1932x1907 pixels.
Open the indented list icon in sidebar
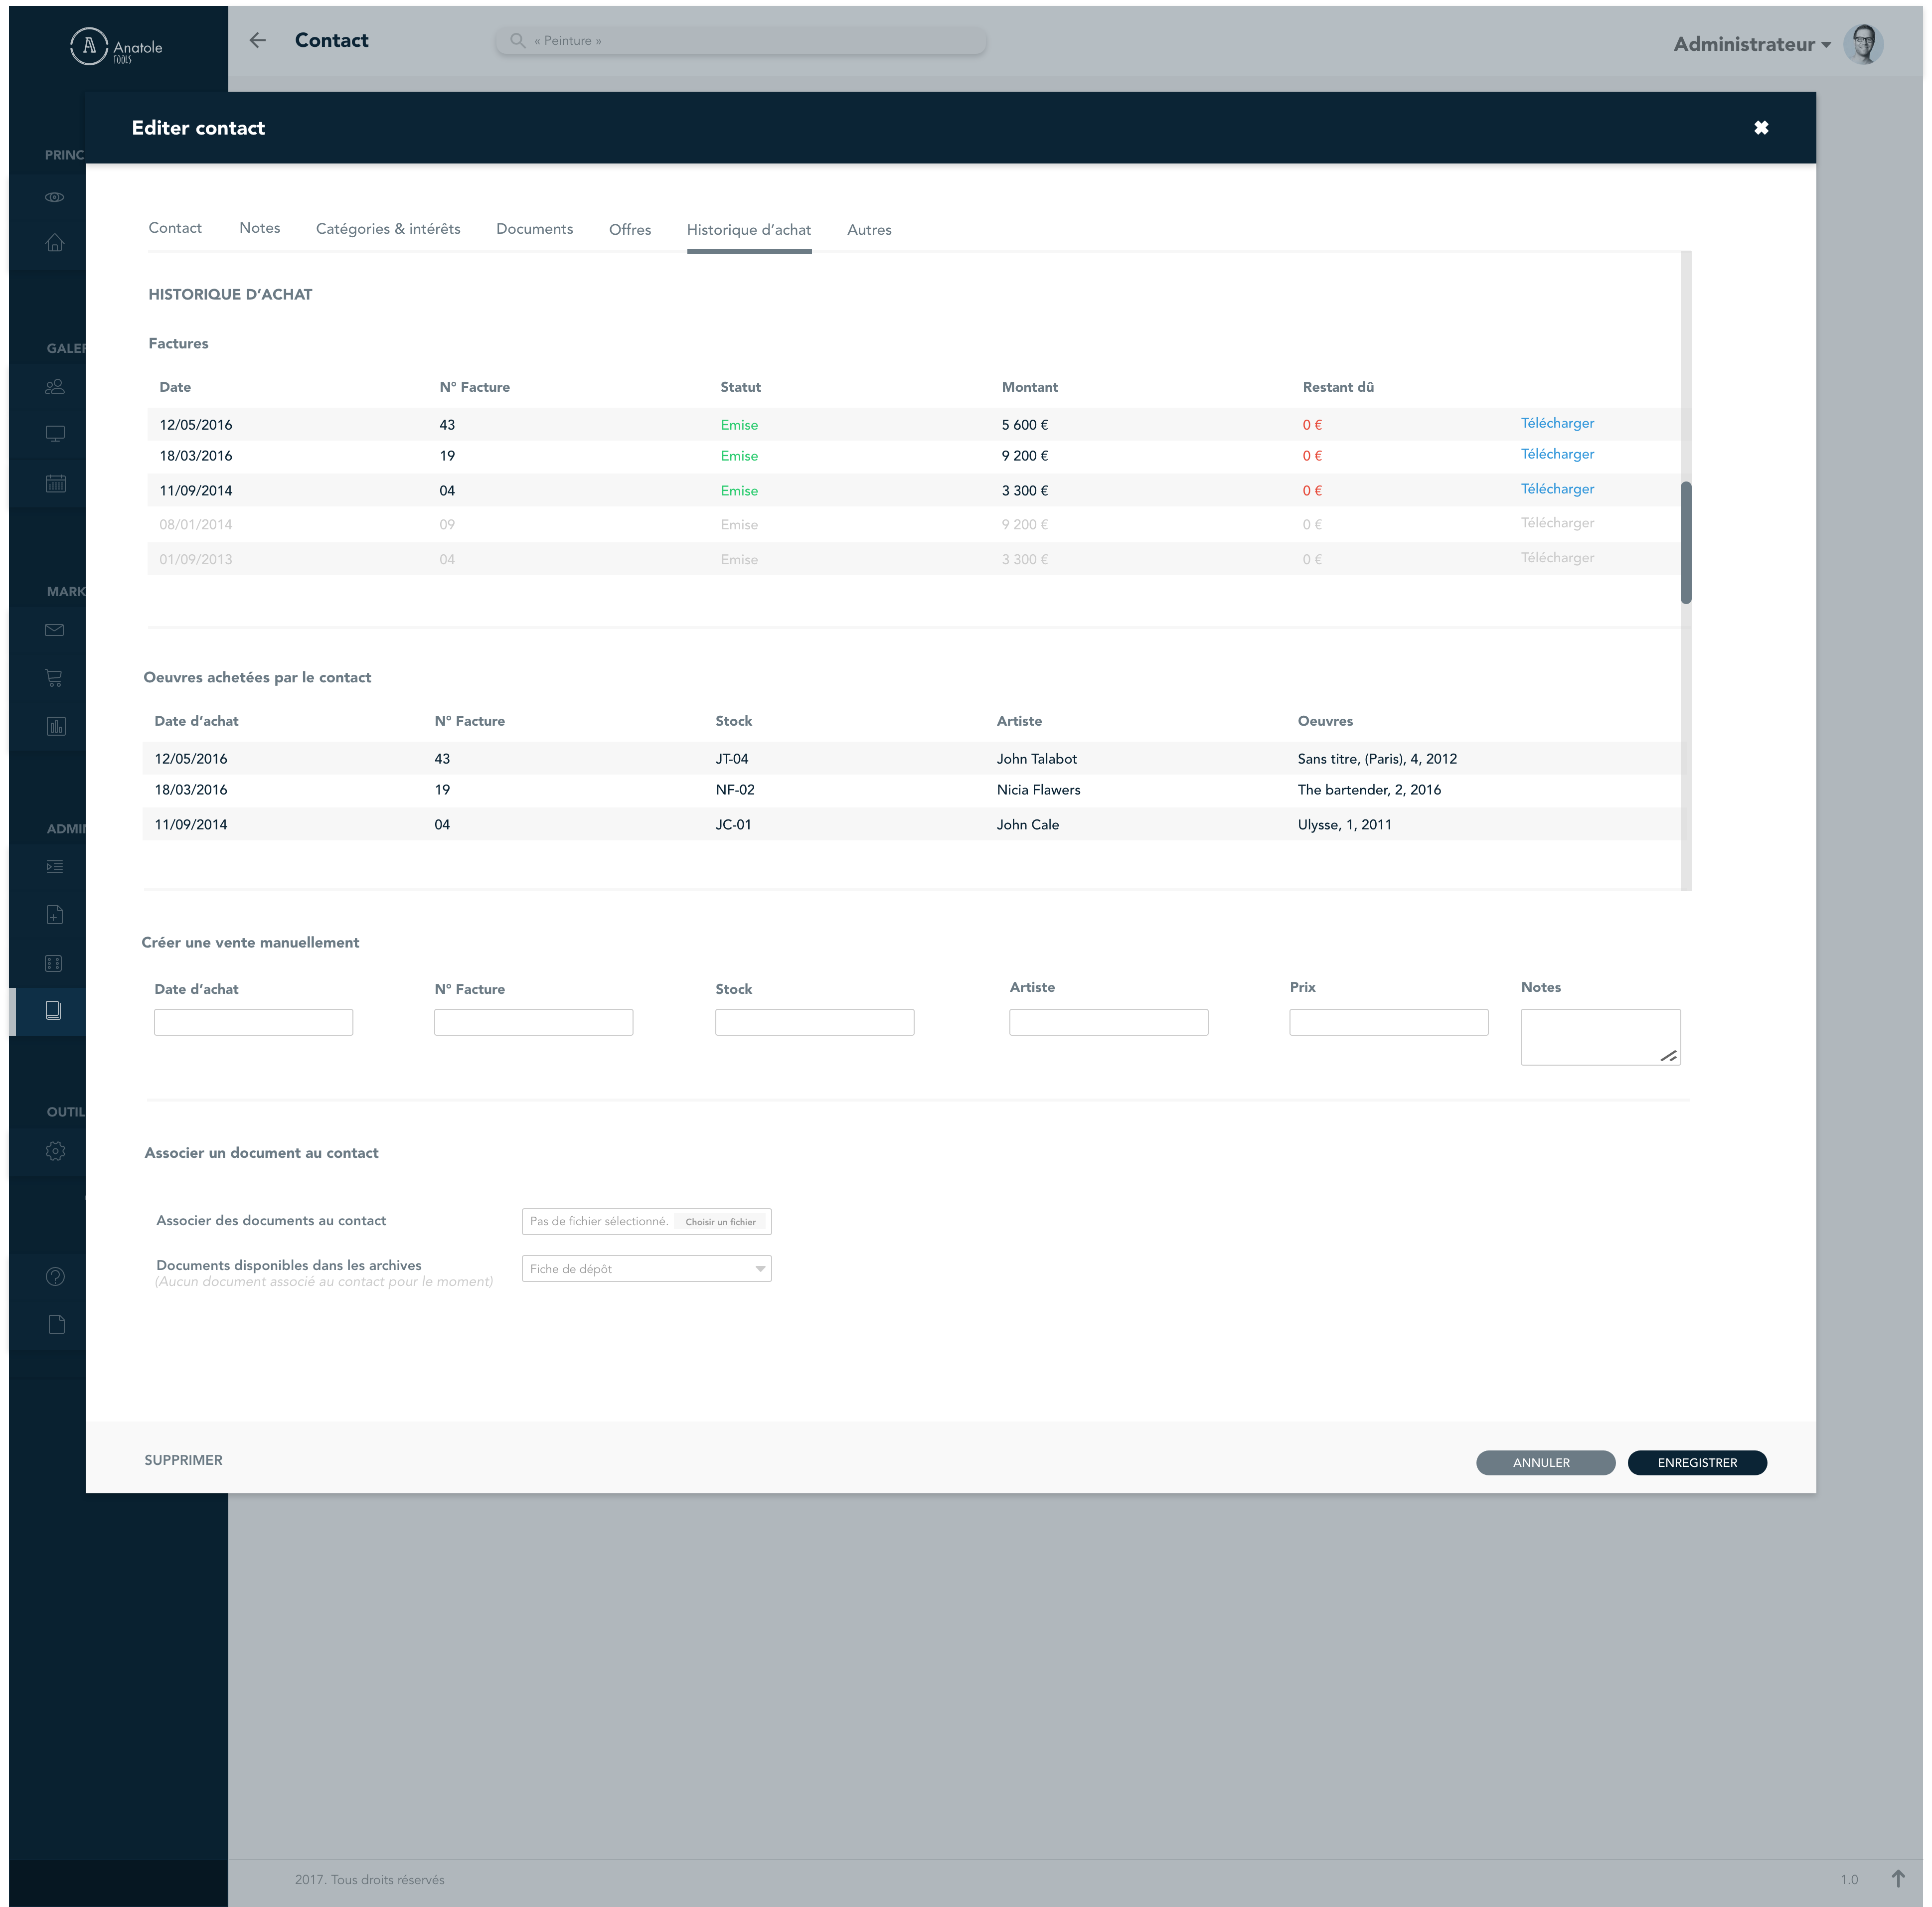click(x=55, y=867)
